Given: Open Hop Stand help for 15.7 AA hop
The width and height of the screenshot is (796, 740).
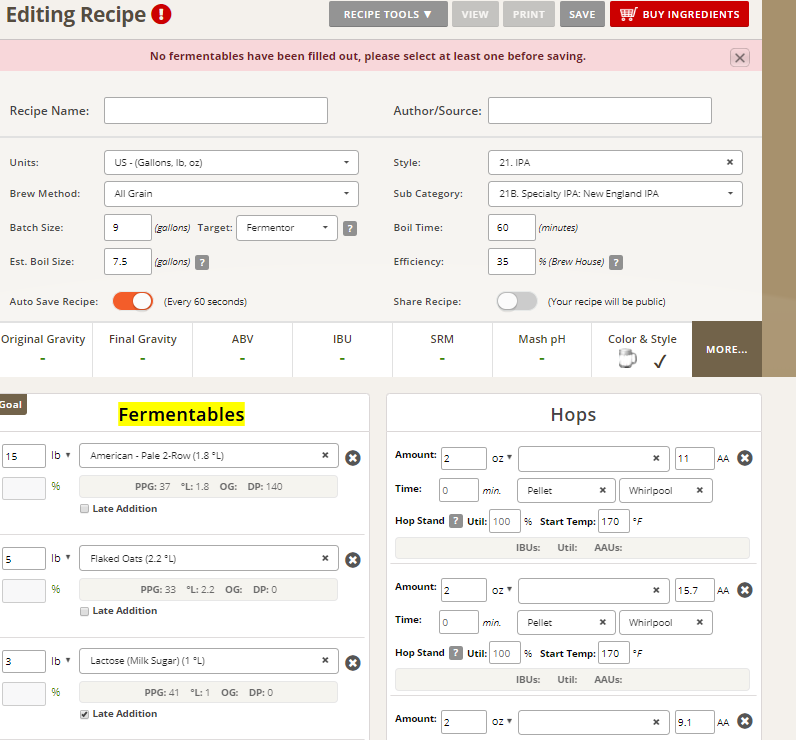Looking at the screenshot, I should [x=456, y=653].
